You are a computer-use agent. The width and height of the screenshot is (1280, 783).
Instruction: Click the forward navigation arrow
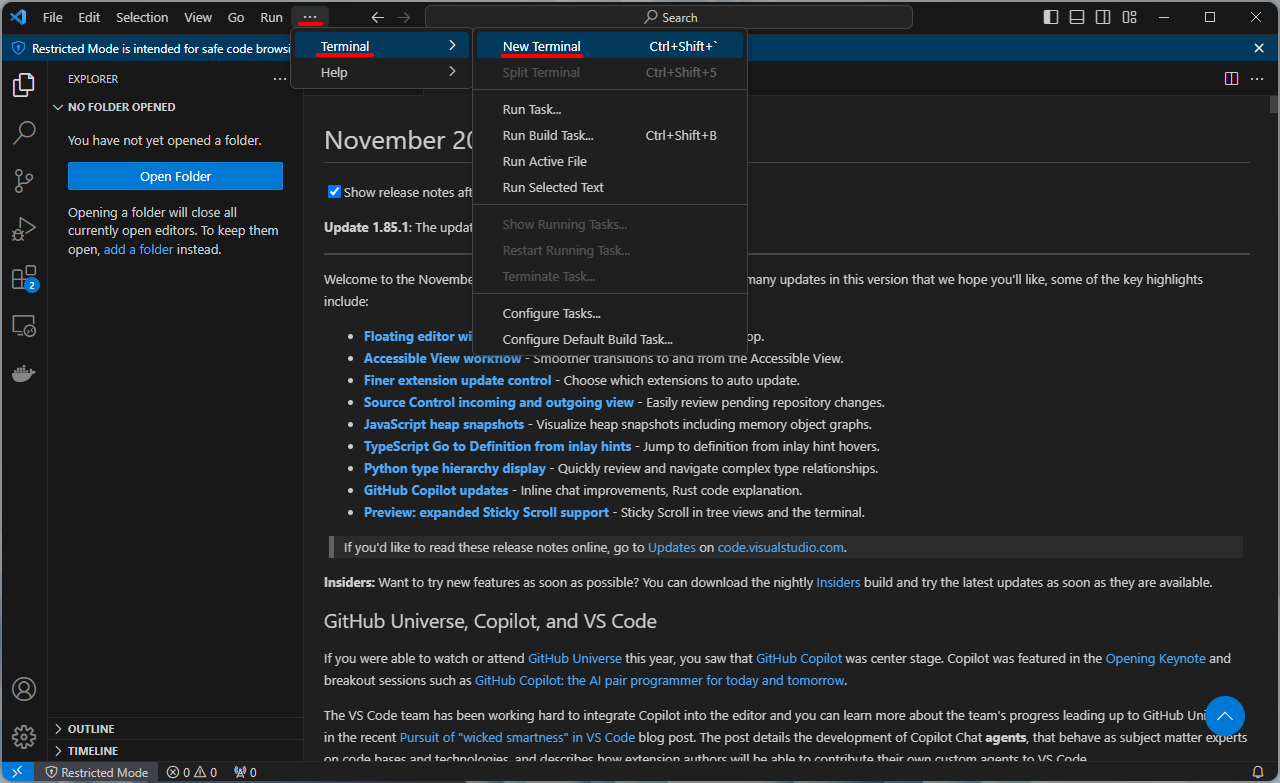[403, 17]
